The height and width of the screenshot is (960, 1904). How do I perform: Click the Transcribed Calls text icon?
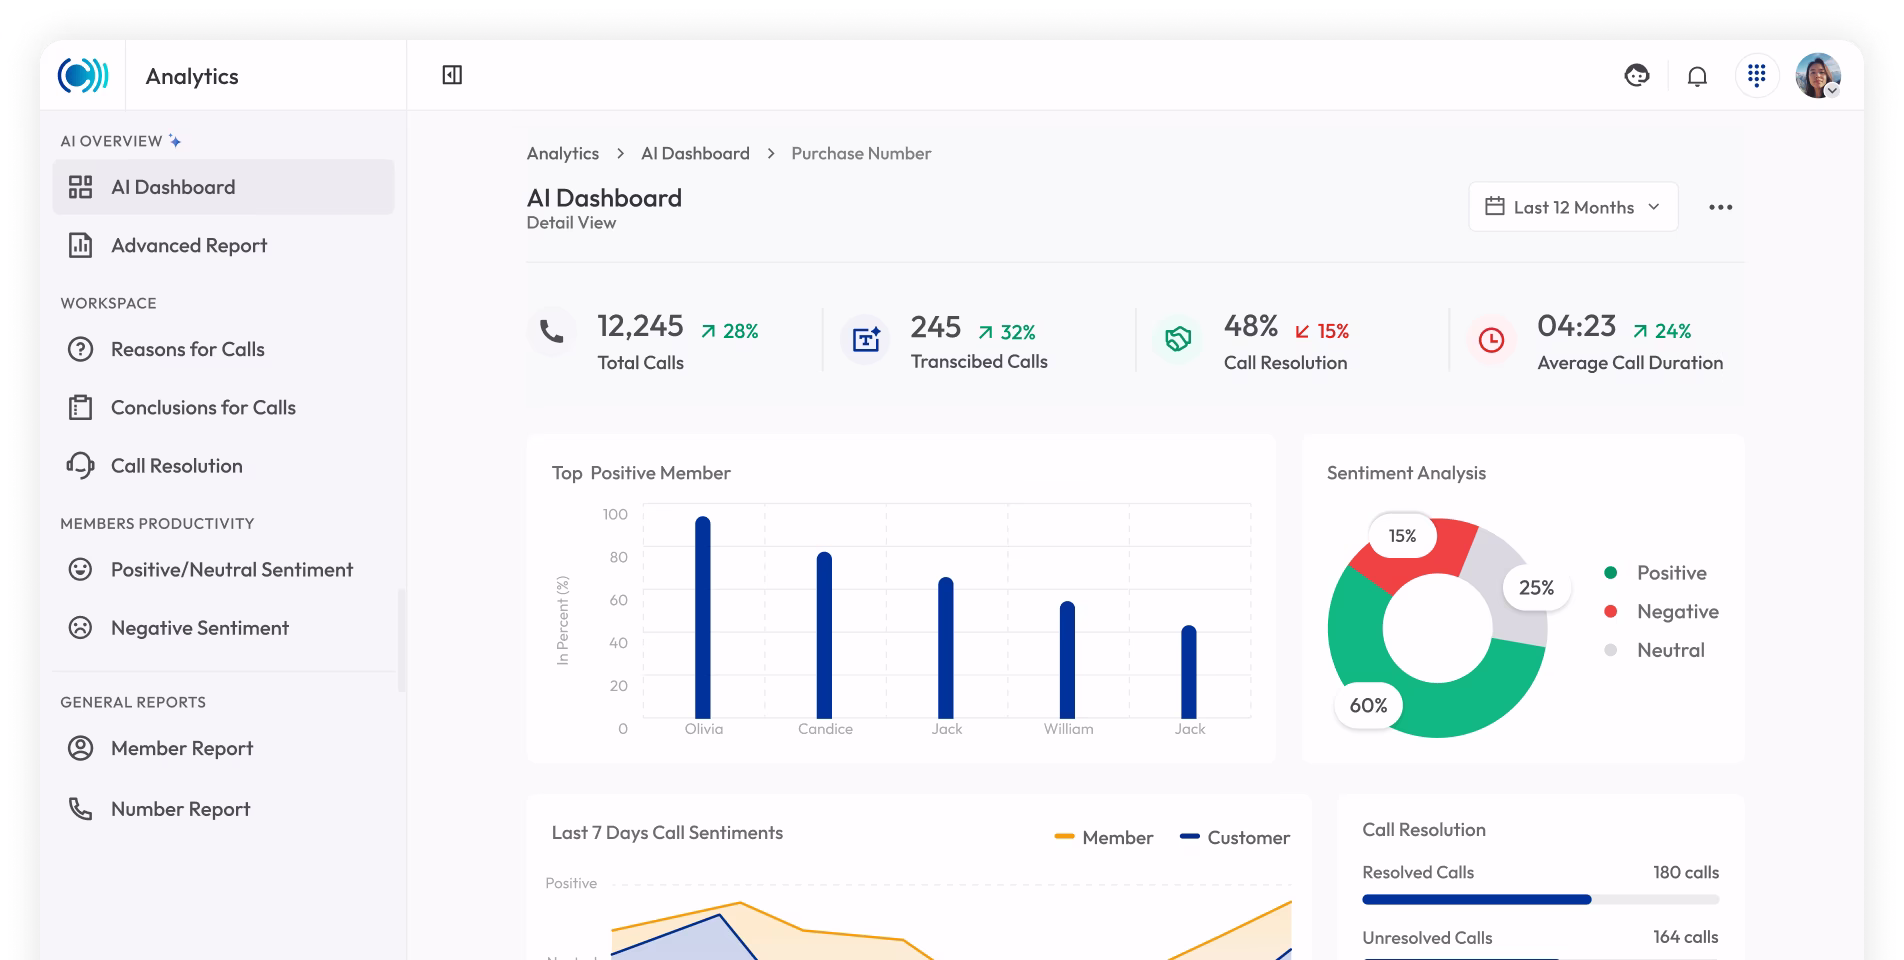pyautogui.click(x=865, y=339)
